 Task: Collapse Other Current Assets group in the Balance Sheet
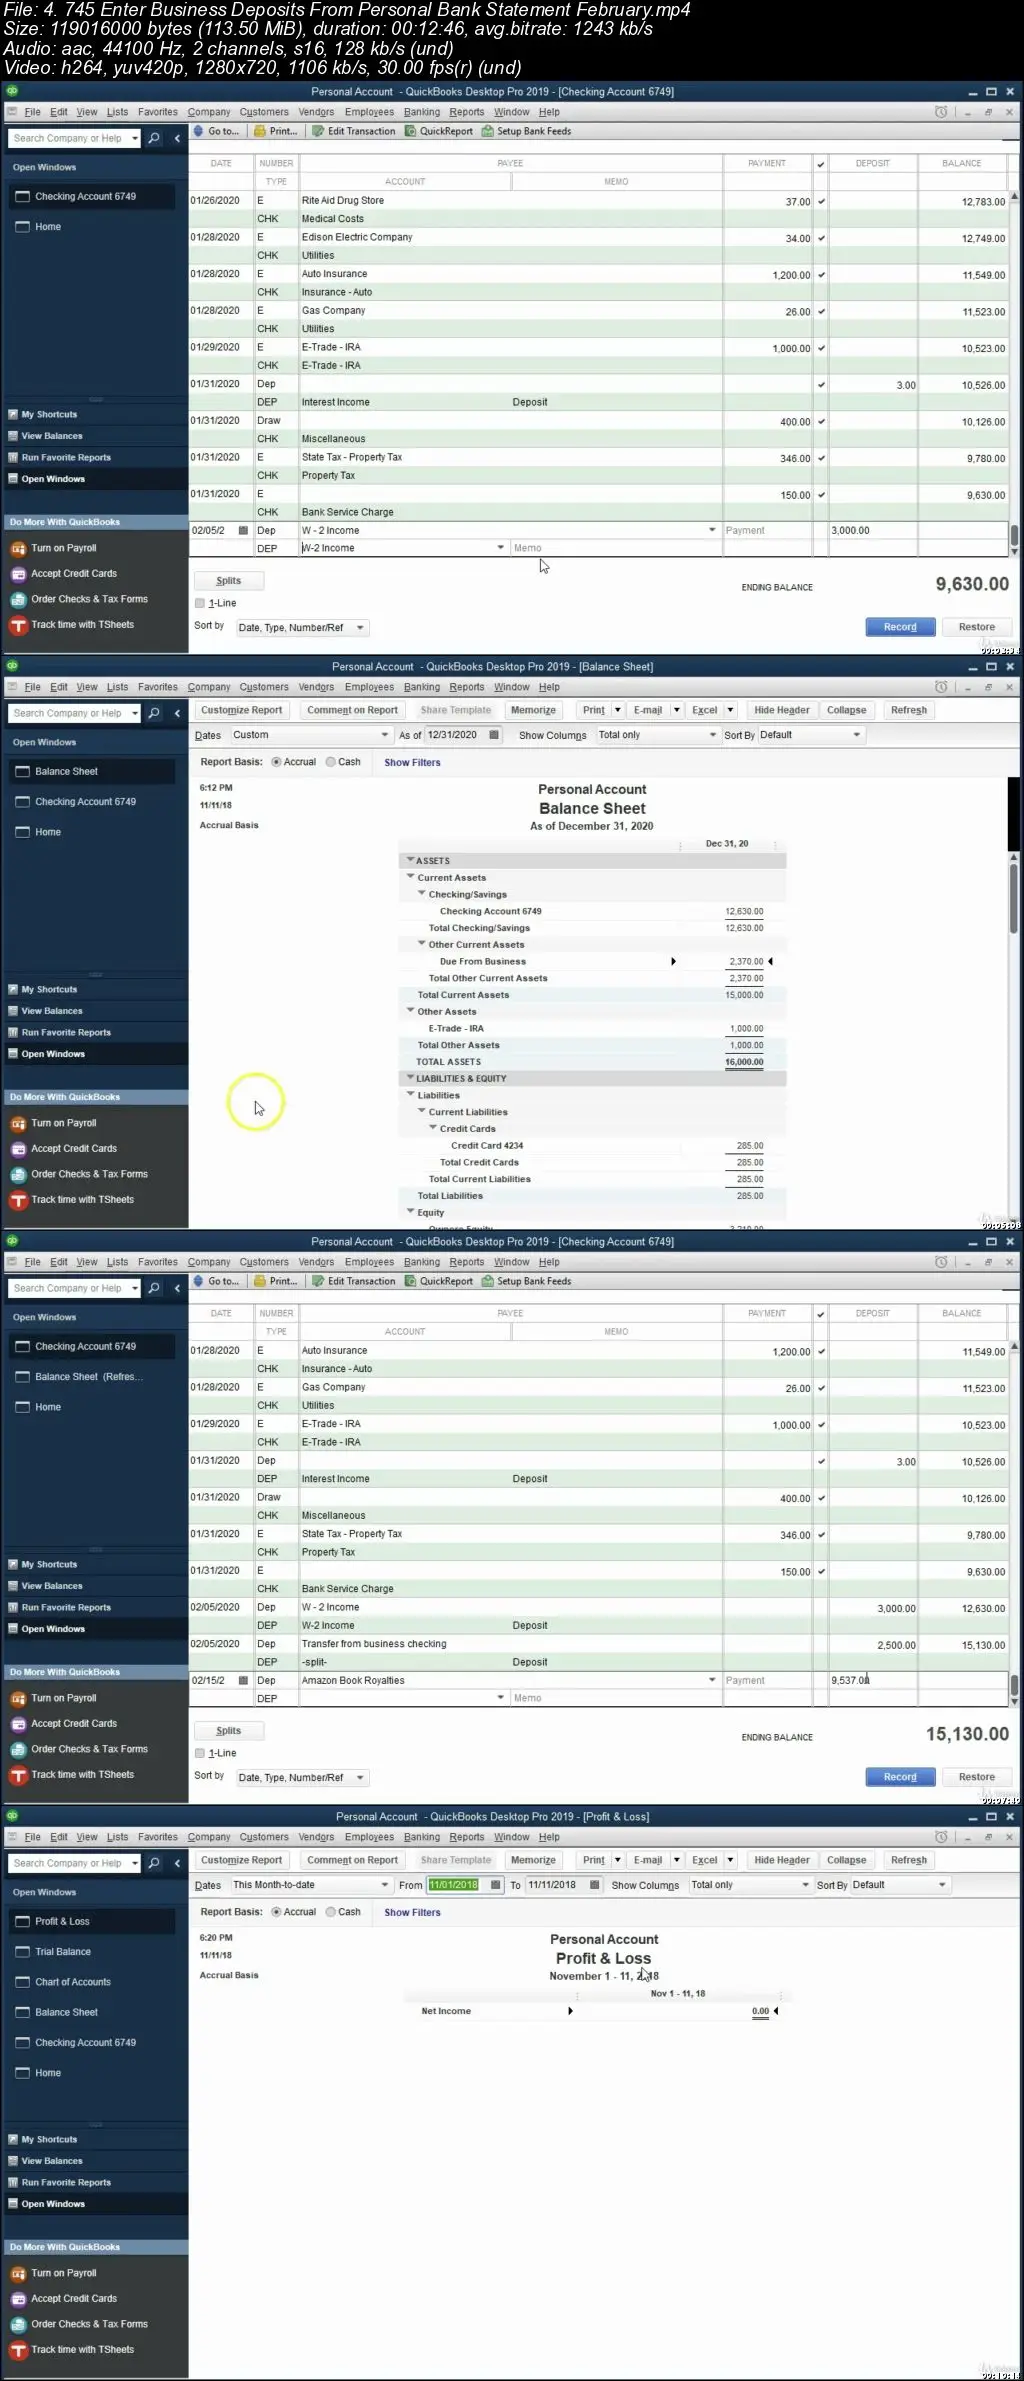click(x=422, y=944)
